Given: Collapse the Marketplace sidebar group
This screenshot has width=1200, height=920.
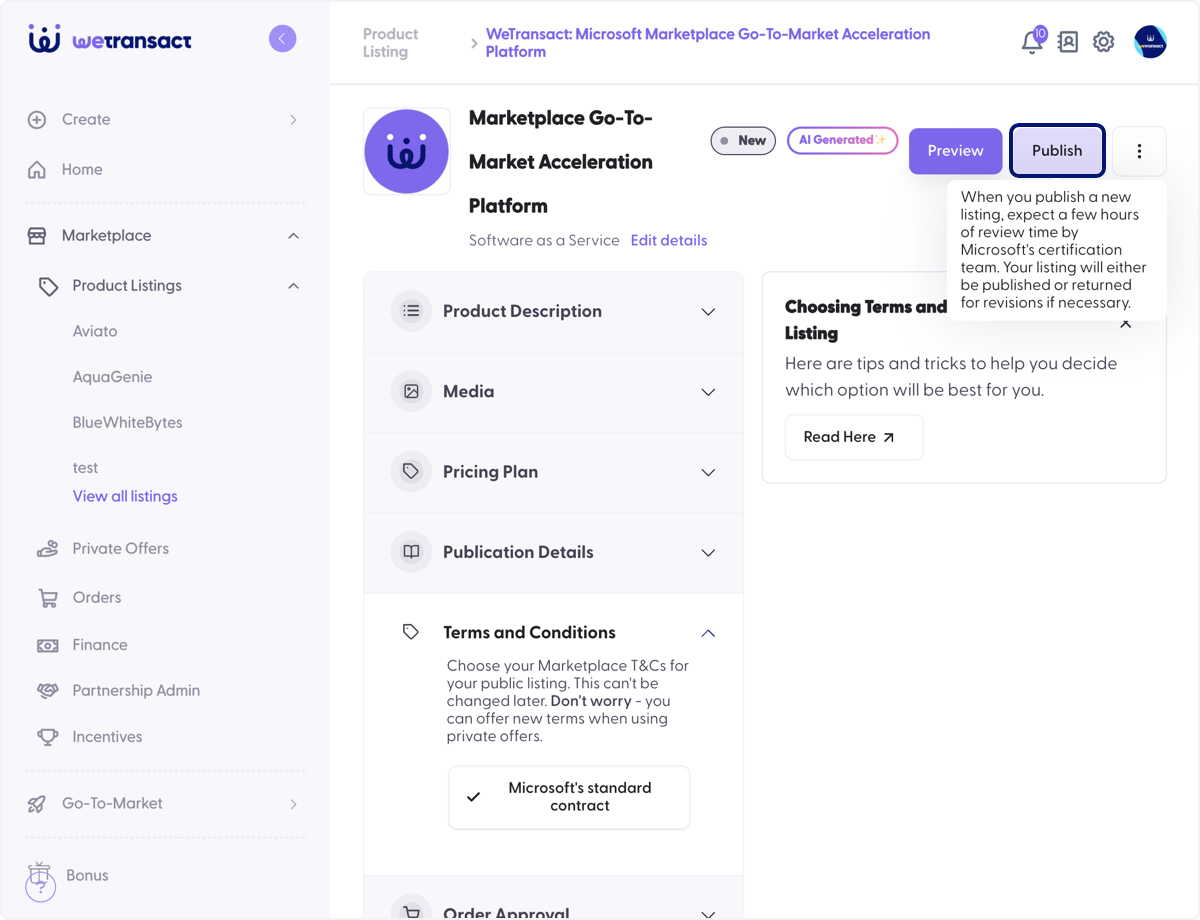Looking at the screenshot, I should pyautogui.click(x=293, y=236).
